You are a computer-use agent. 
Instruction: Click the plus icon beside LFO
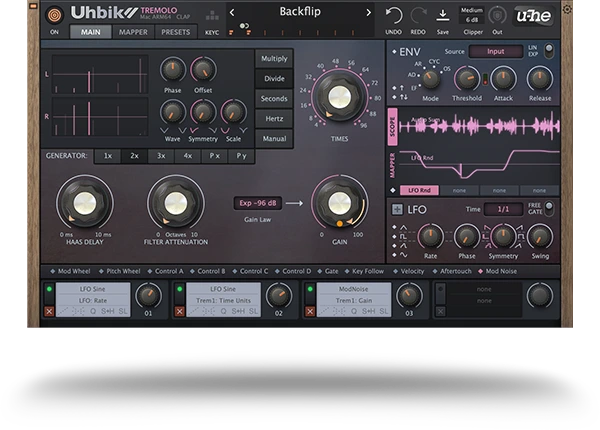click(397, 209)
